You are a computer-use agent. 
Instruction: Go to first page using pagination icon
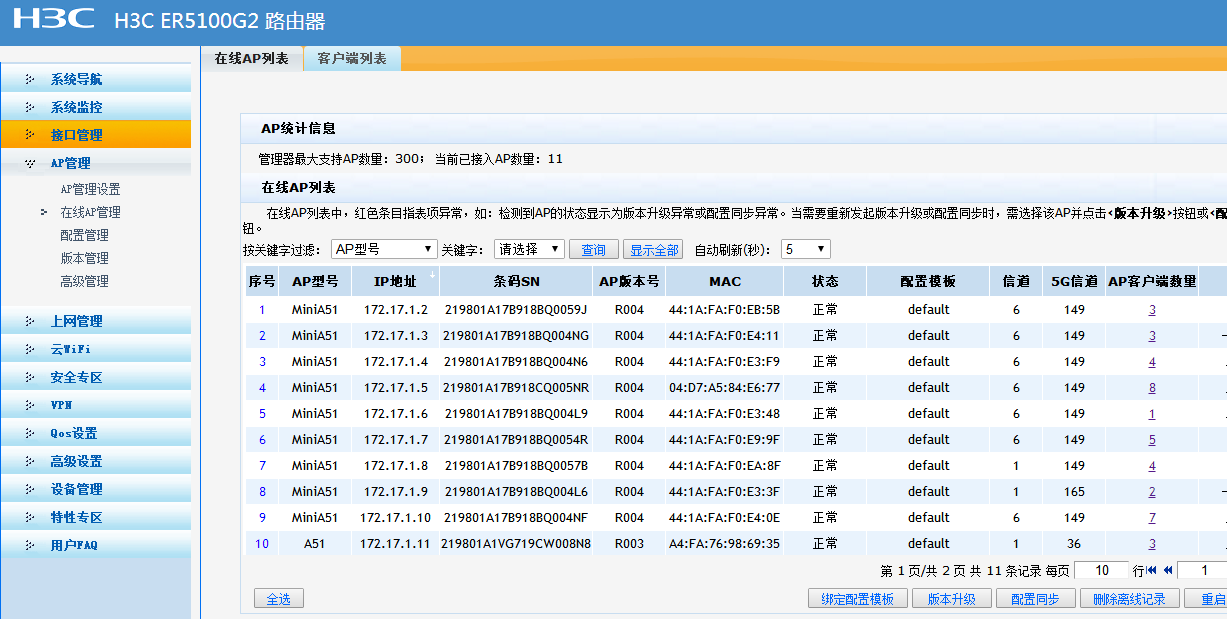tap(1152, 570)
